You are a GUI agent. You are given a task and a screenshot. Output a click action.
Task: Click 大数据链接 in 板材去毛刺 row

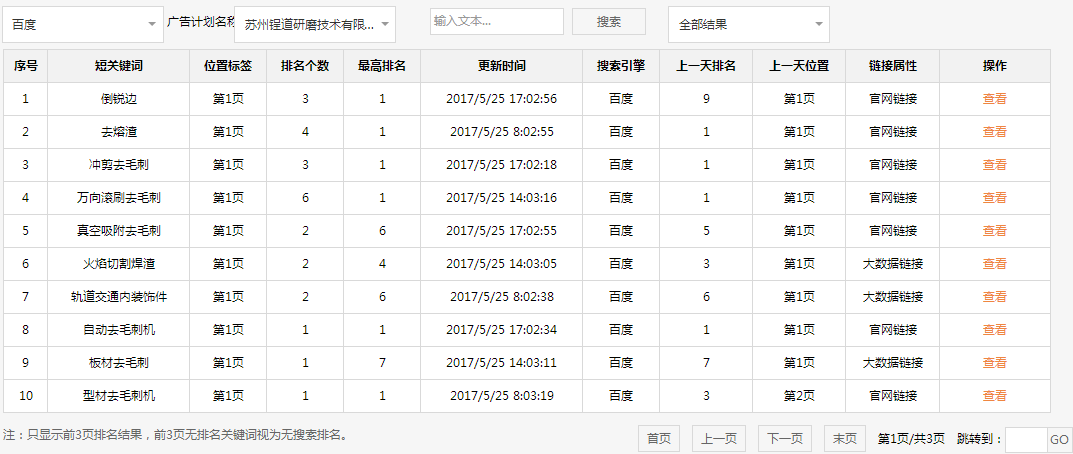coord(893,362)
